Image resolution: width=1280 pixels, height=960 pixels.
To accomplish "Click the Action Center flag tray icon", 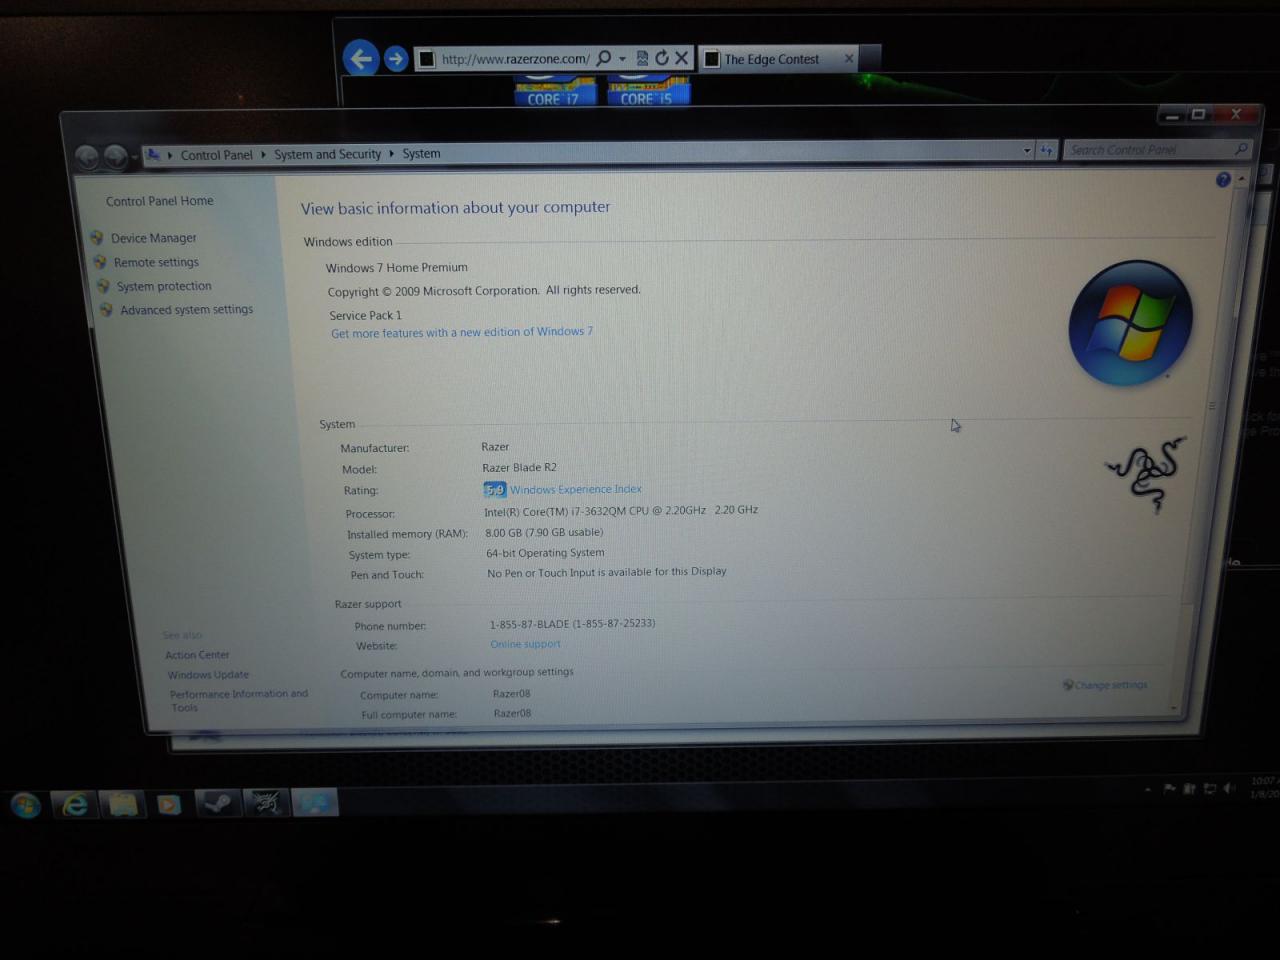I will pos(1169,789).
